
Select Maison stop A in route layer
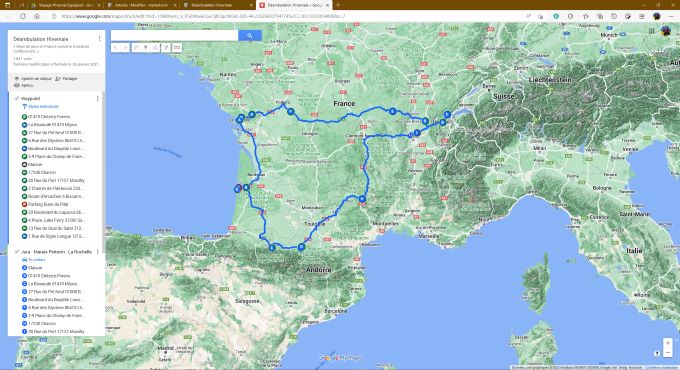(x=35, y=268)
